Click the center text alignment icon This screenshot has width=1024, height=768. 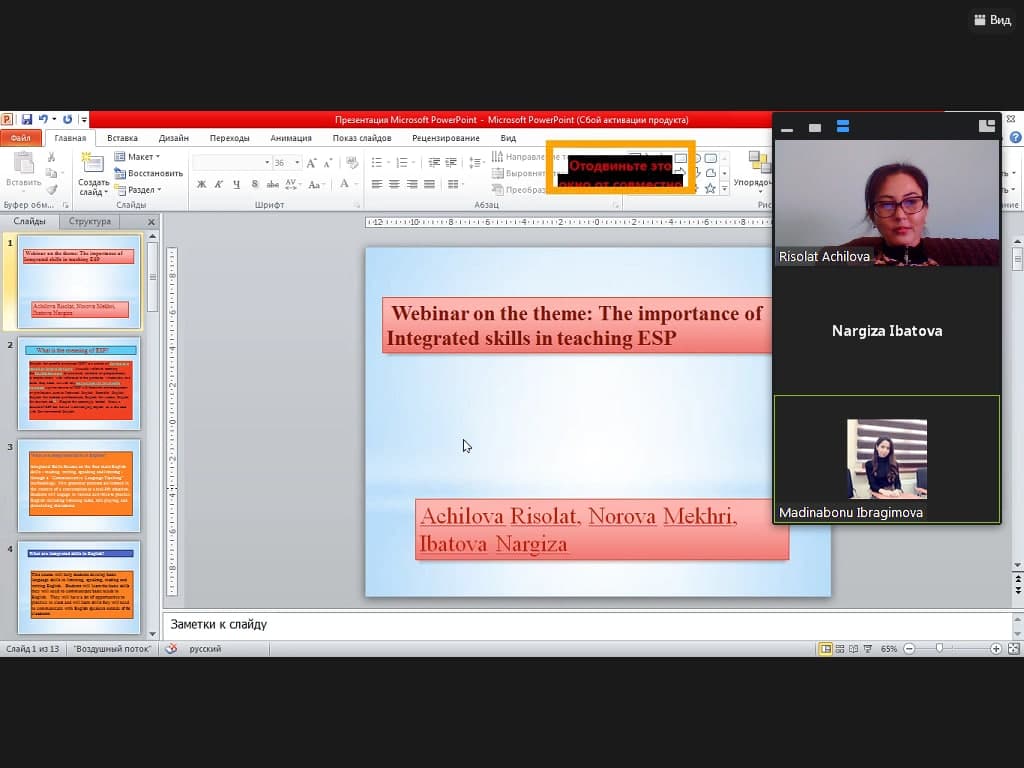pyautogui.click(x=394, y=184)
